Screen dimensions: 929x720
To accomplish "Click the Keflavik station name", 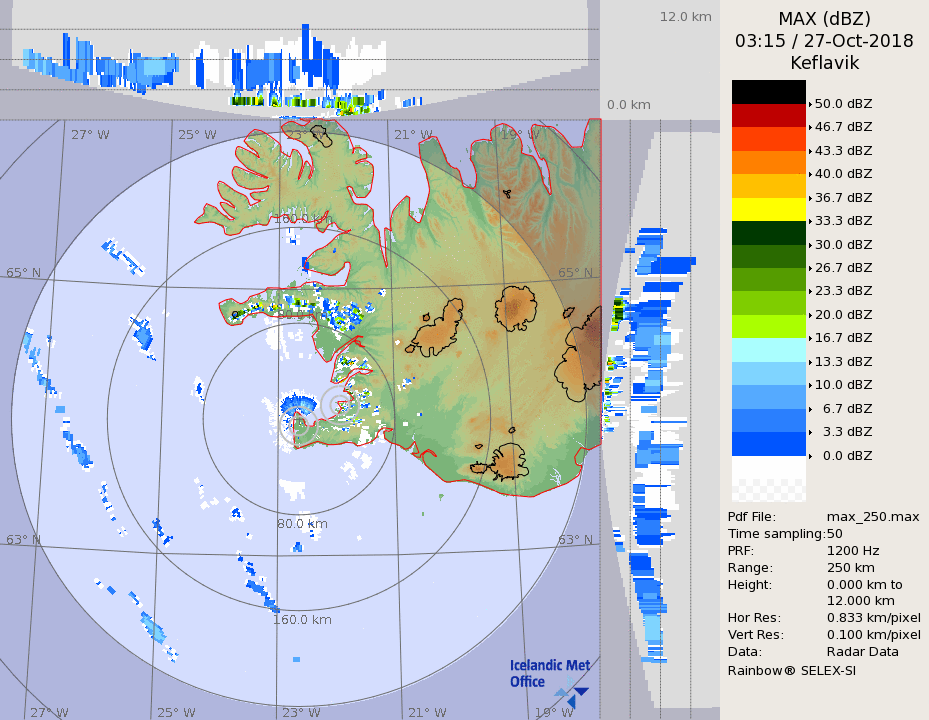I will (824, 63).
